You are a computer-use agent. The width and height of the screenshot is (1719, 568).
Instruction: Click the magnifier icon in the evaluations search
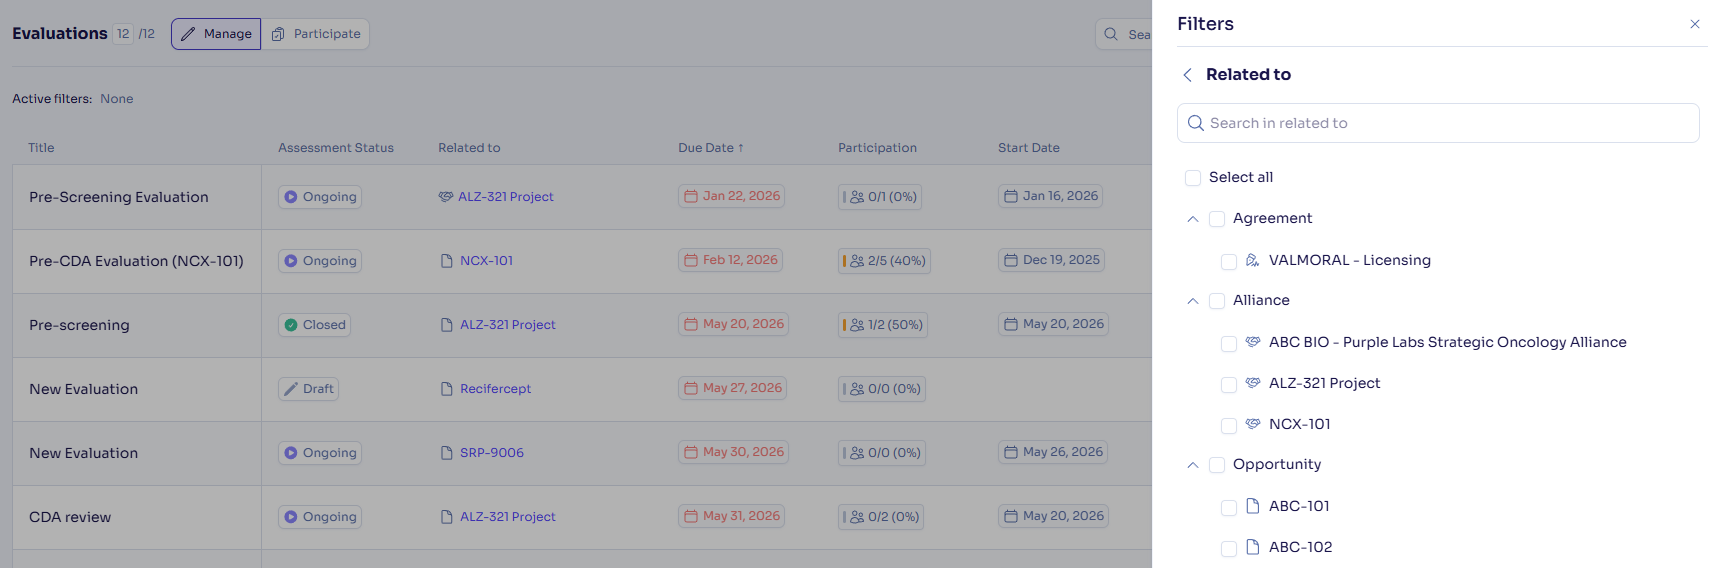pos(1111,34)
